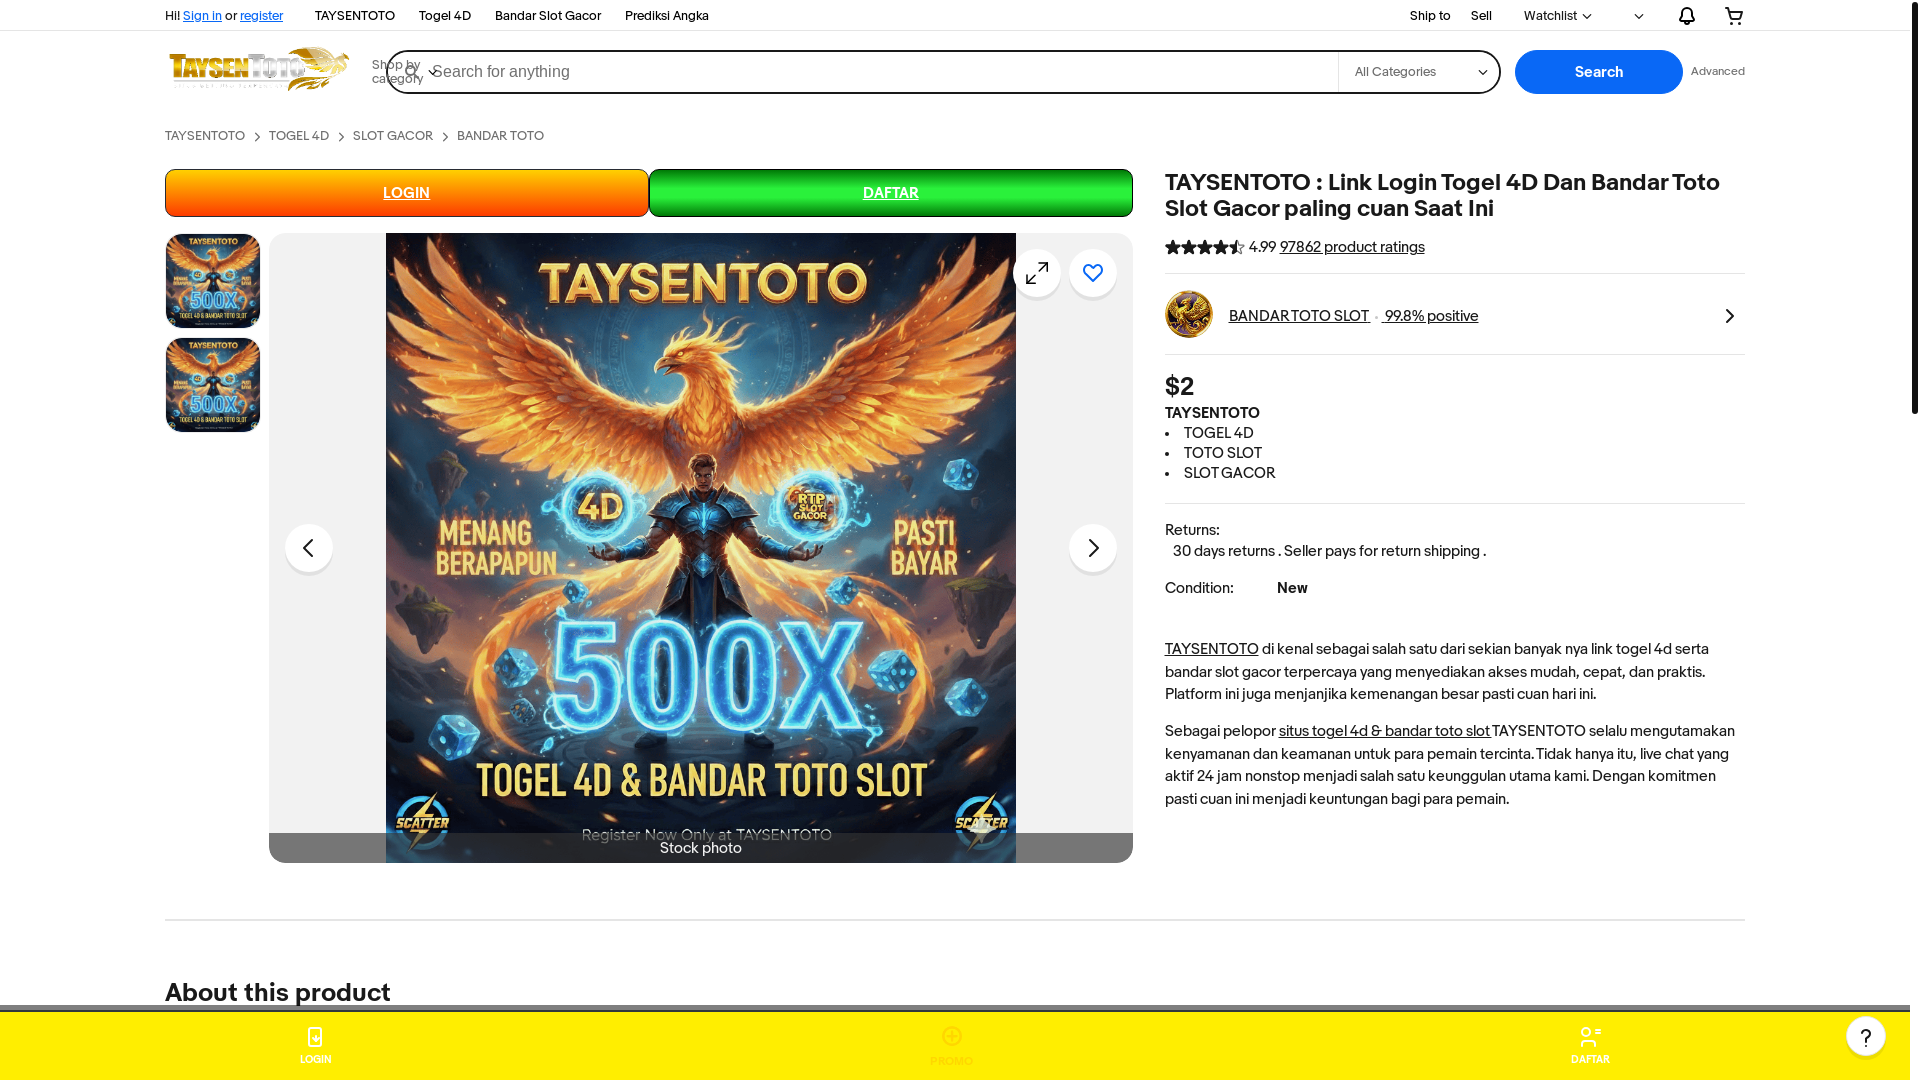Open help question mark button
The height and width of the screenshot is (1080, 1920).
click(x=1866, y=1036)
